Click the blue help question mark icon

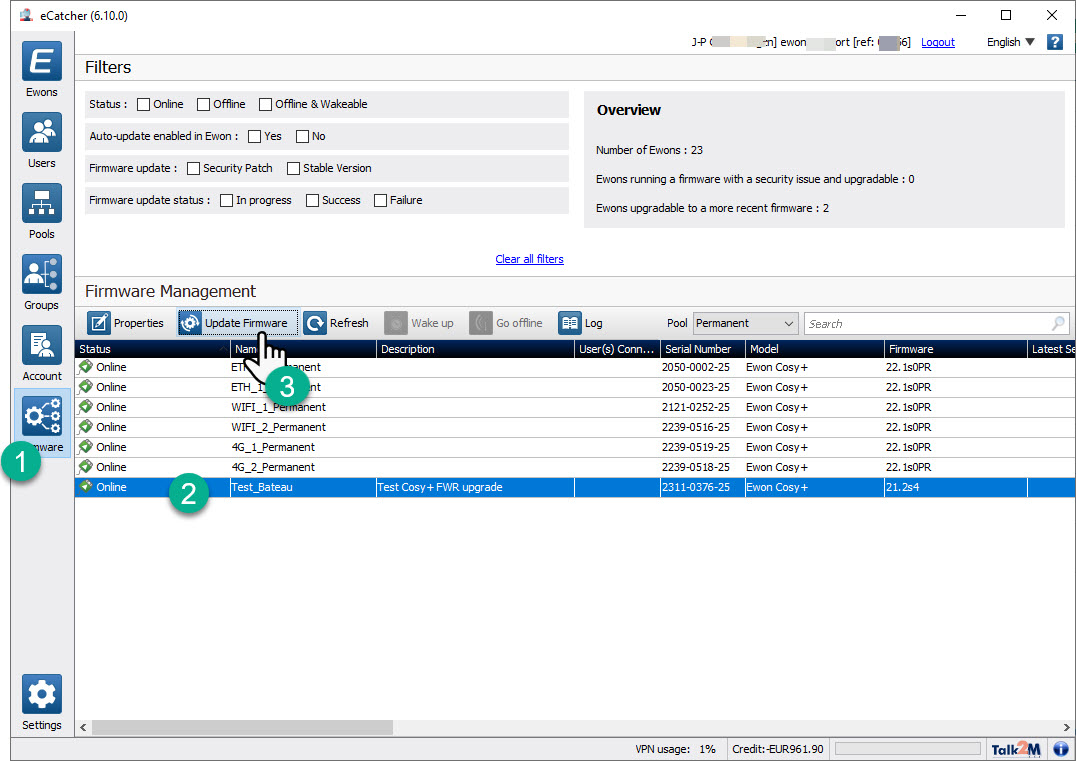1054,42
